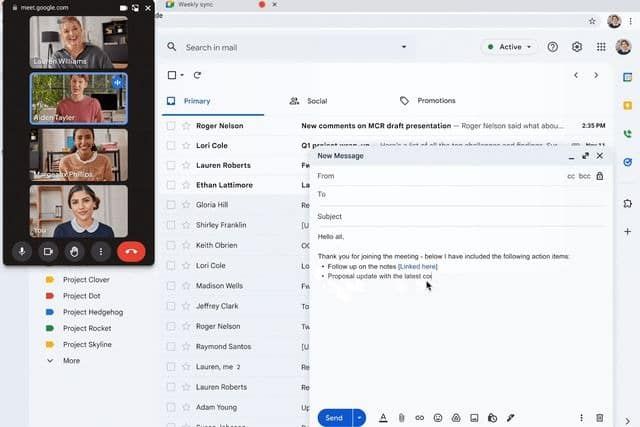Open the Active status dropdown

(x=508, y=47)
